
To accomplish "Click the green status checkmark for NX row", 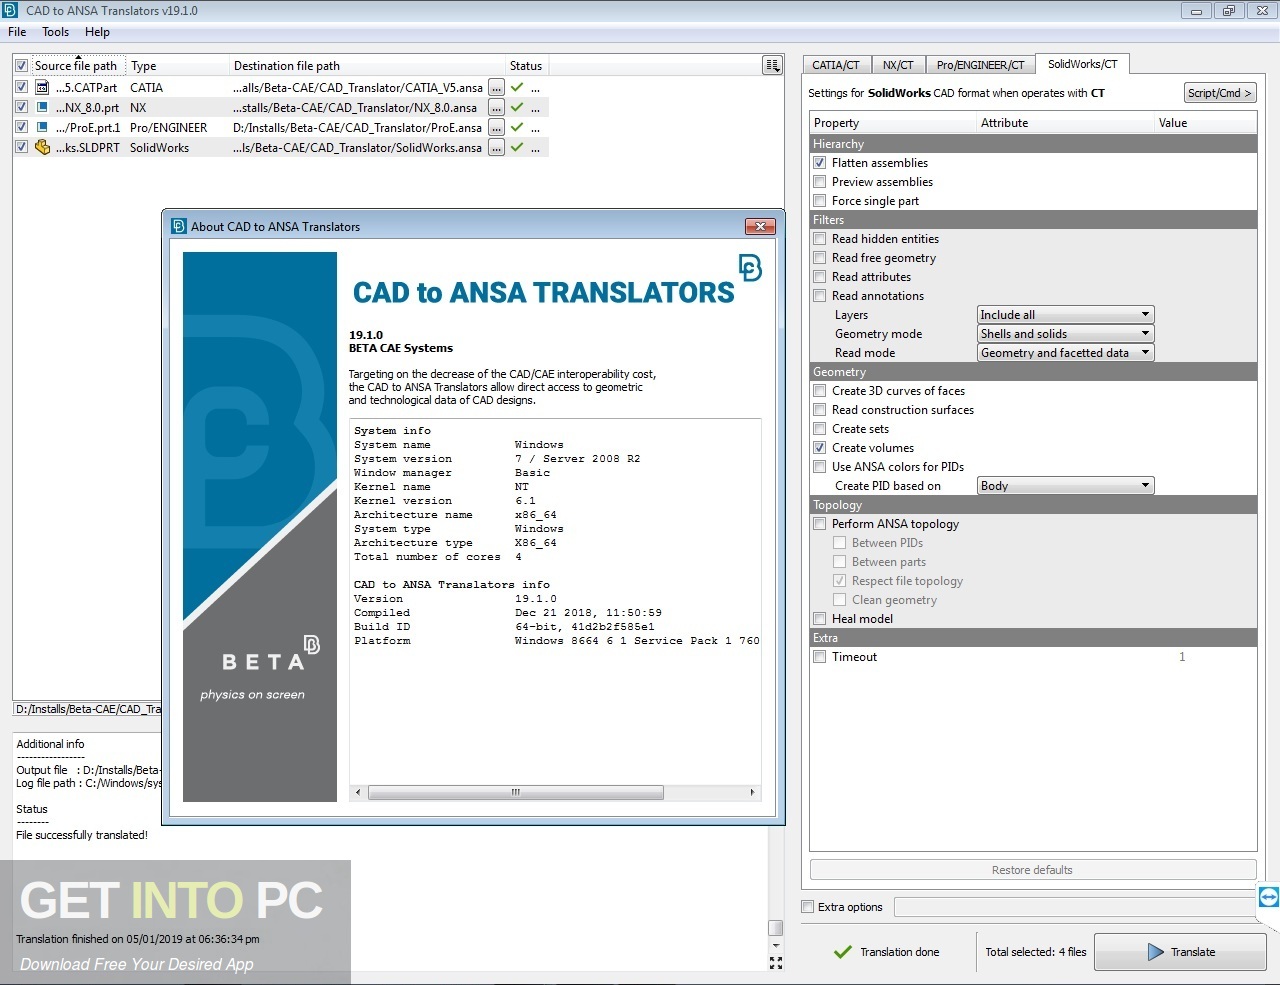I will coord(517,107).
